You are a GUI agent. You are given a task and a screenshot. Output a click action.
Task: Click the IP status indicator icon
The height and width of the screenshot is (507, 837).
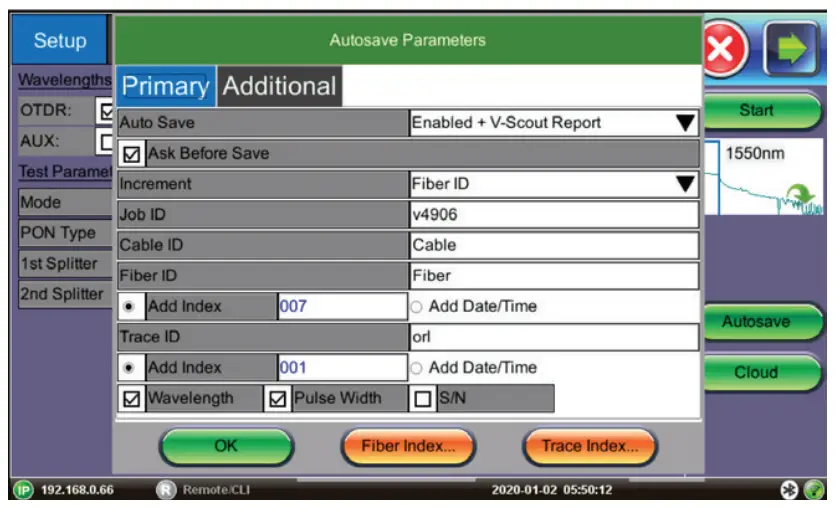pos(21,490)
